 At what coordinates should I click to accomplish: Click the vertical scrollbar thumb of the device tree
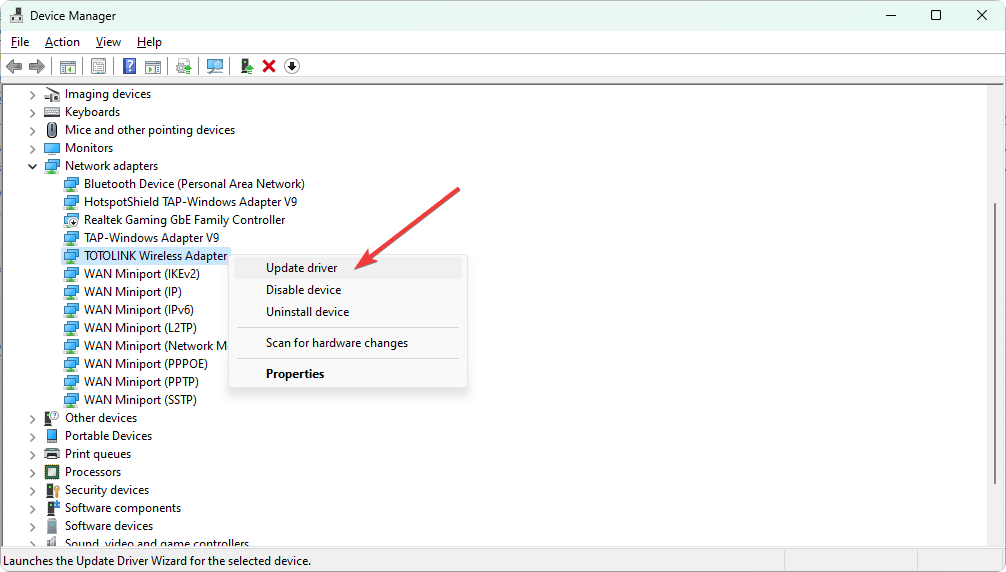click(996, 343)
